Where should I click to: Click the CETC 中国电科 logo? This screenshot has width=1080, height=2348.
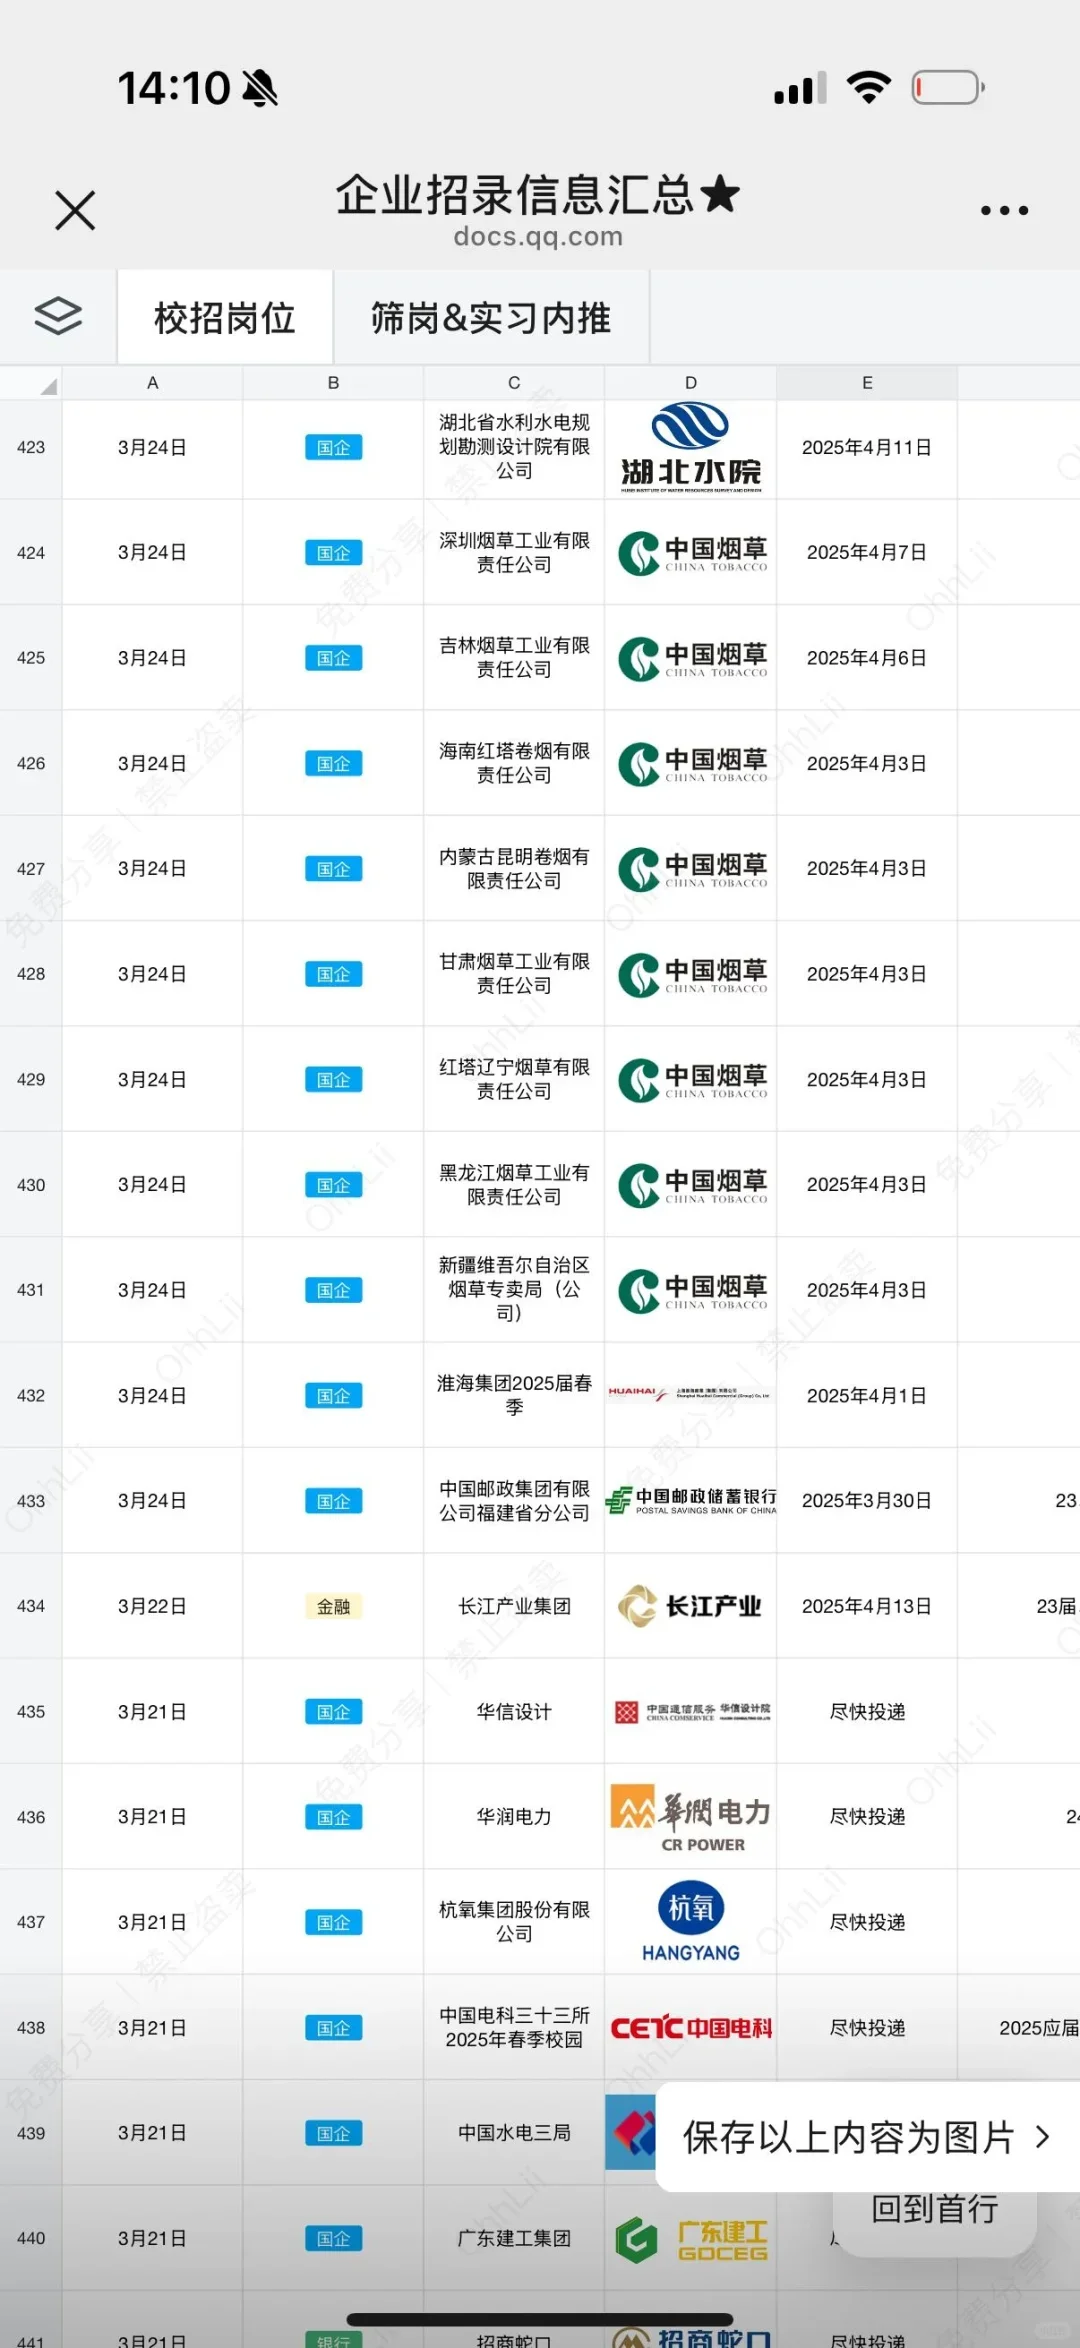pos(691,2028)
